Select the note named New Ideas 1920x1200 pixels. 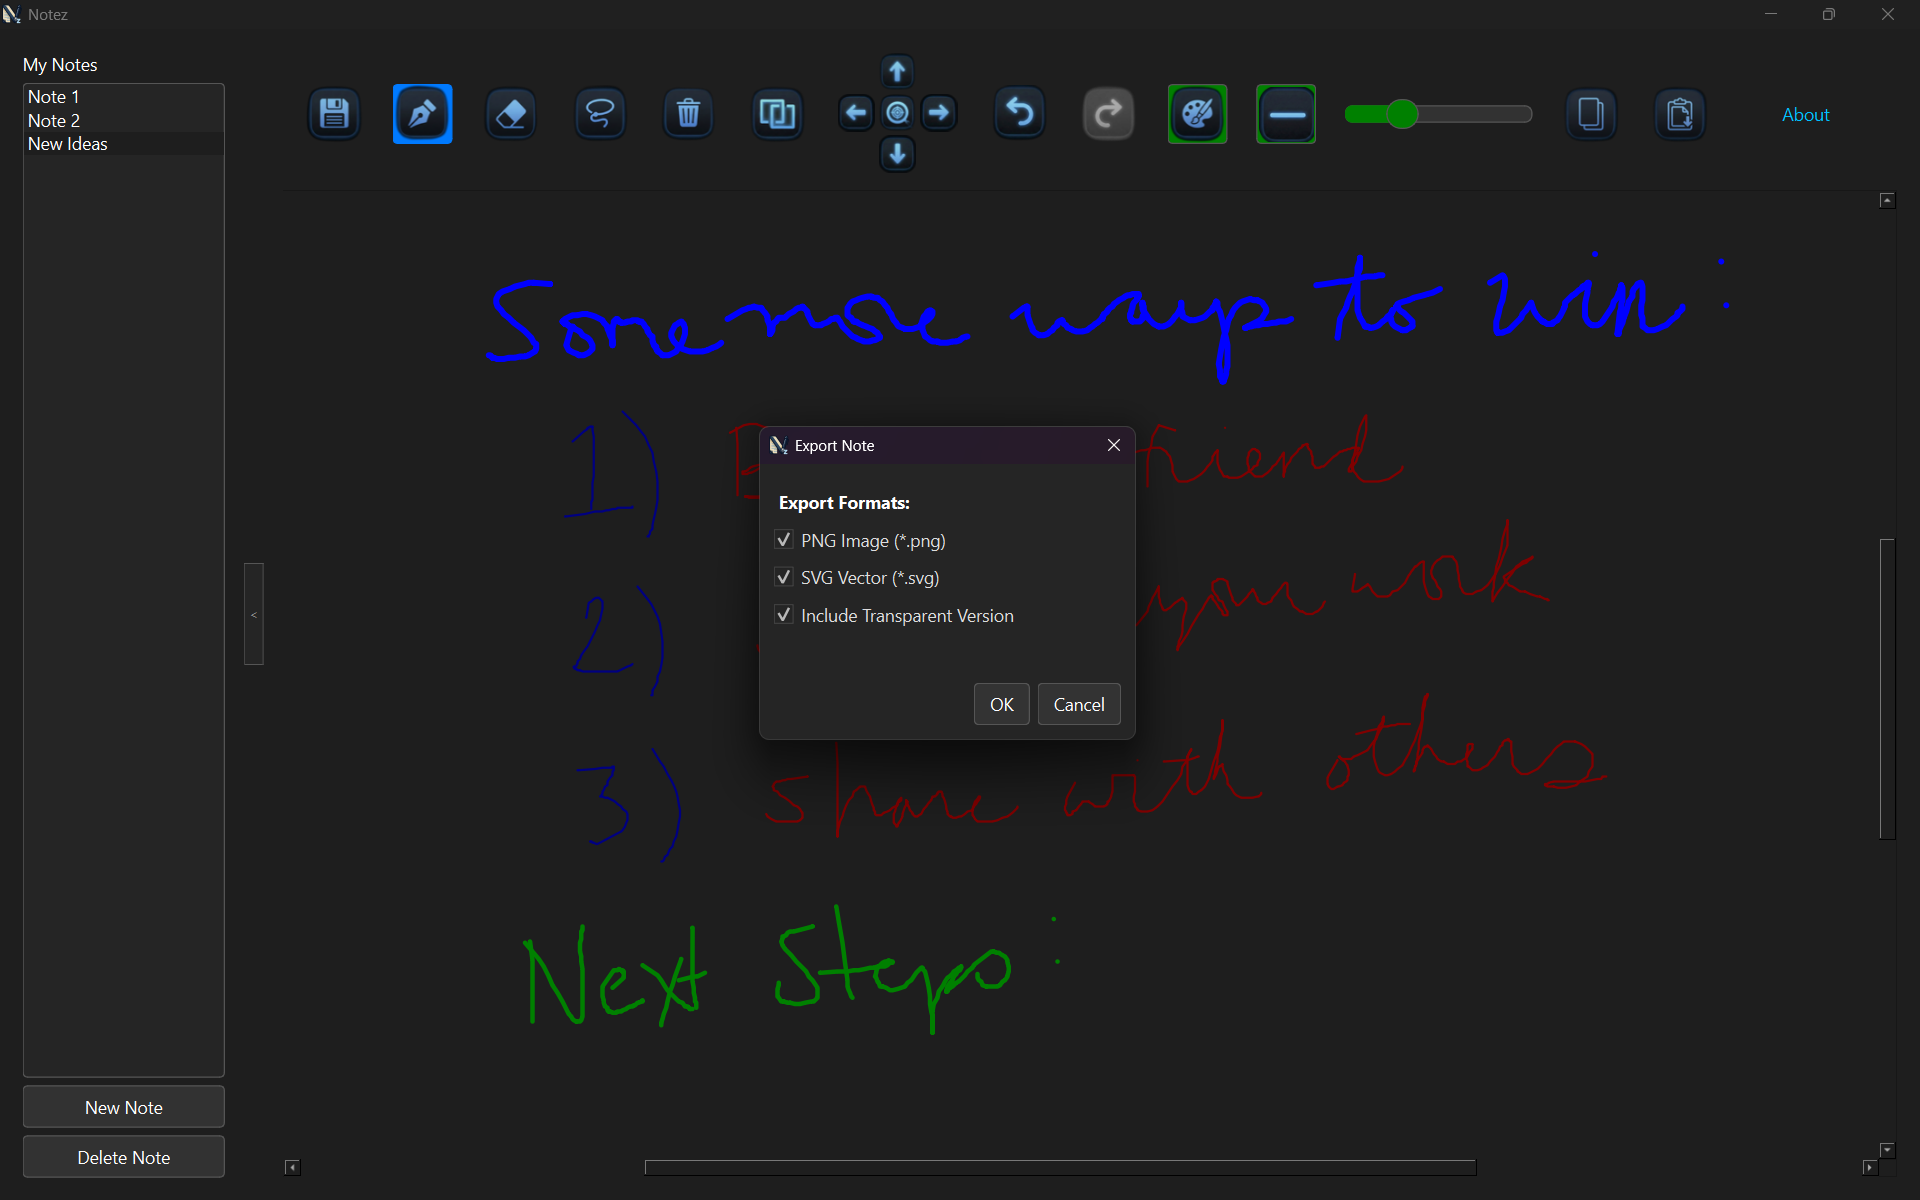pos(66,143)
